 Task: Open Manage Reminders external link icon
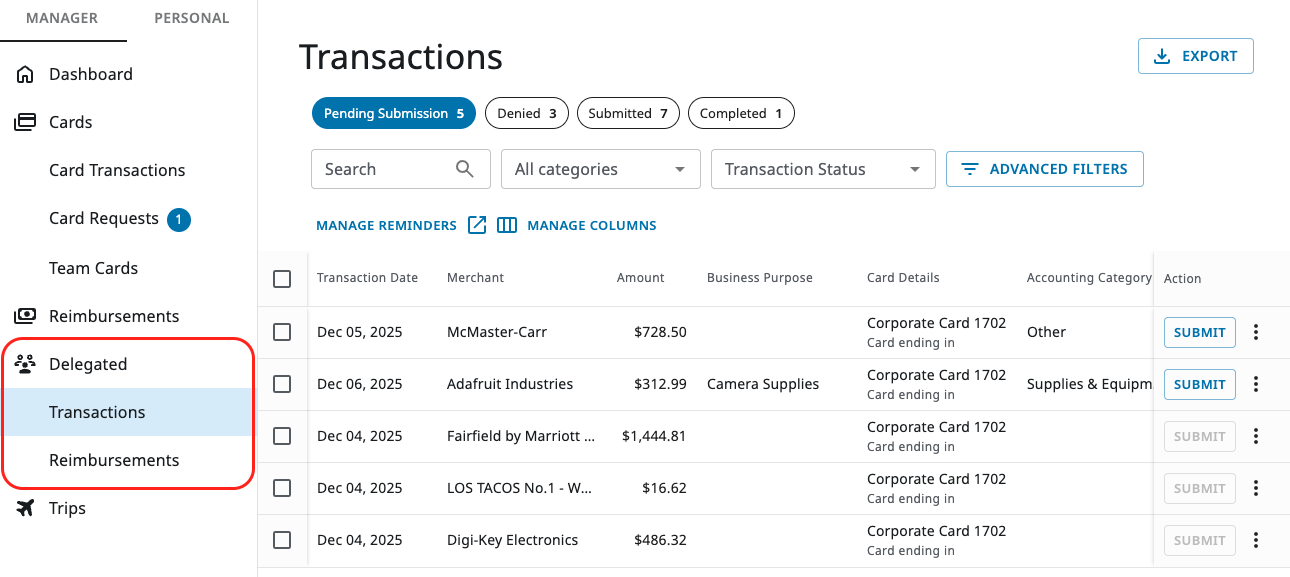pos(477,225)
